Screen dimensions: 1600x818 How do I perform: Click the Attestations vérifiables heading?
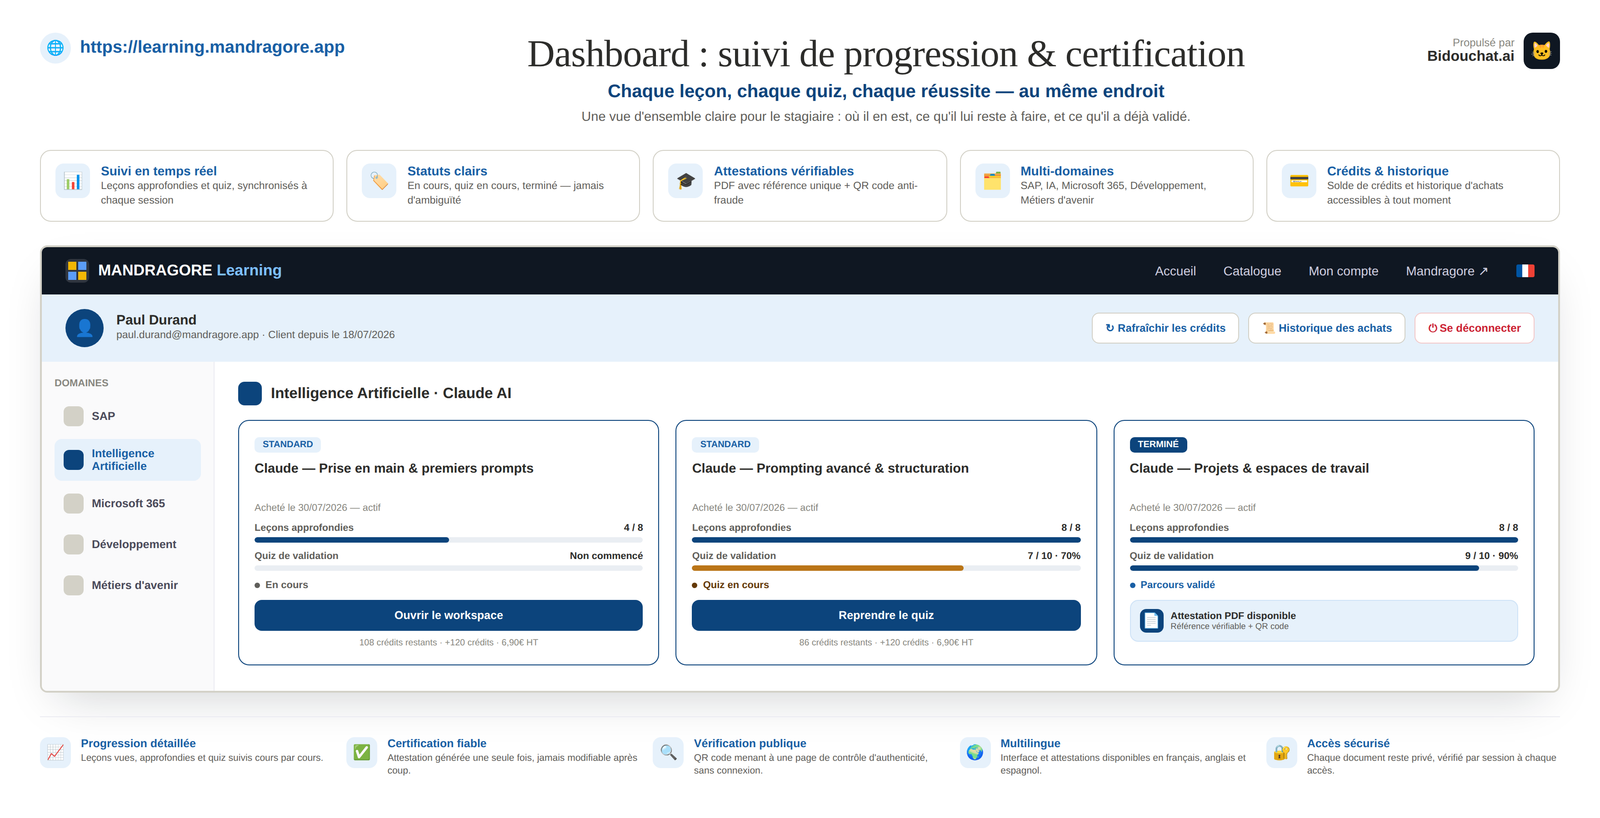(x=783, y=171)
